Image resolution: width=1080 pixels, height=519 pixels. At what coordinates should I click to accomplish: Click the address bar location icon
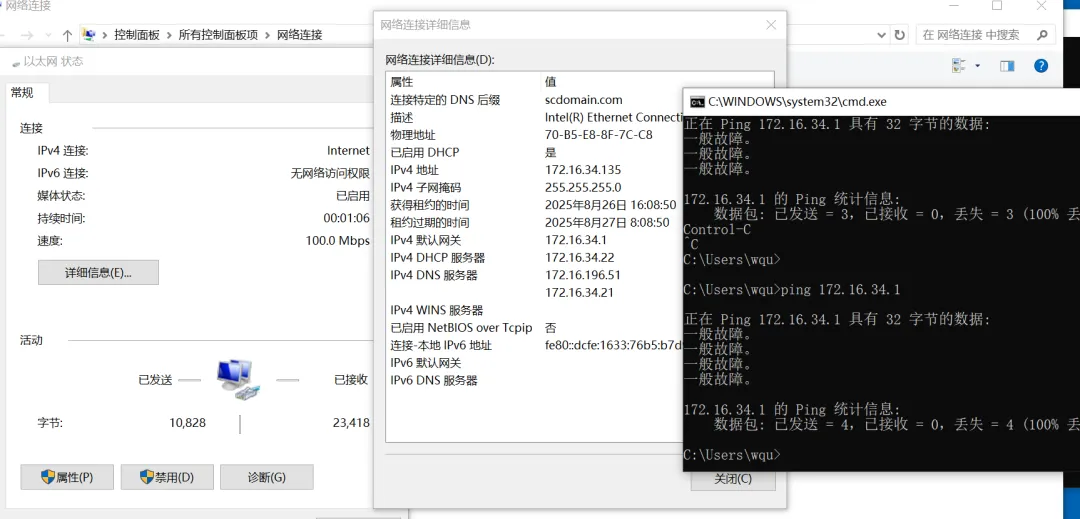coord(89,34)
